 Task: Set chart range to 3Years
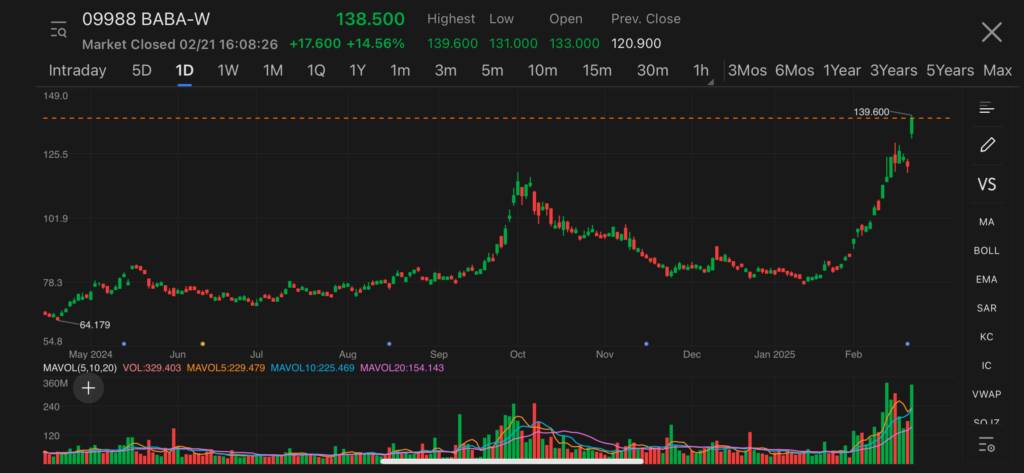[x=893, y=70]
